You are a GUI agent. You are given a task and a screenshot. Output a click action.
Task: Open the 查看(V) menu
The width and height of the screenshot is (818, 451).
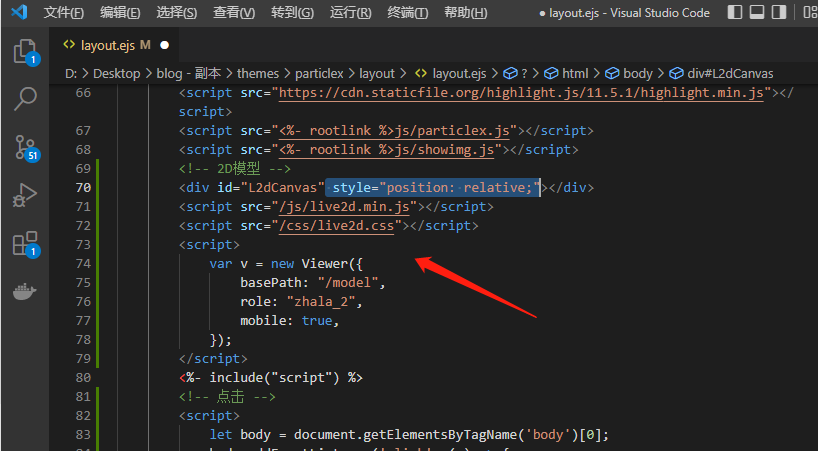[234, 13]
